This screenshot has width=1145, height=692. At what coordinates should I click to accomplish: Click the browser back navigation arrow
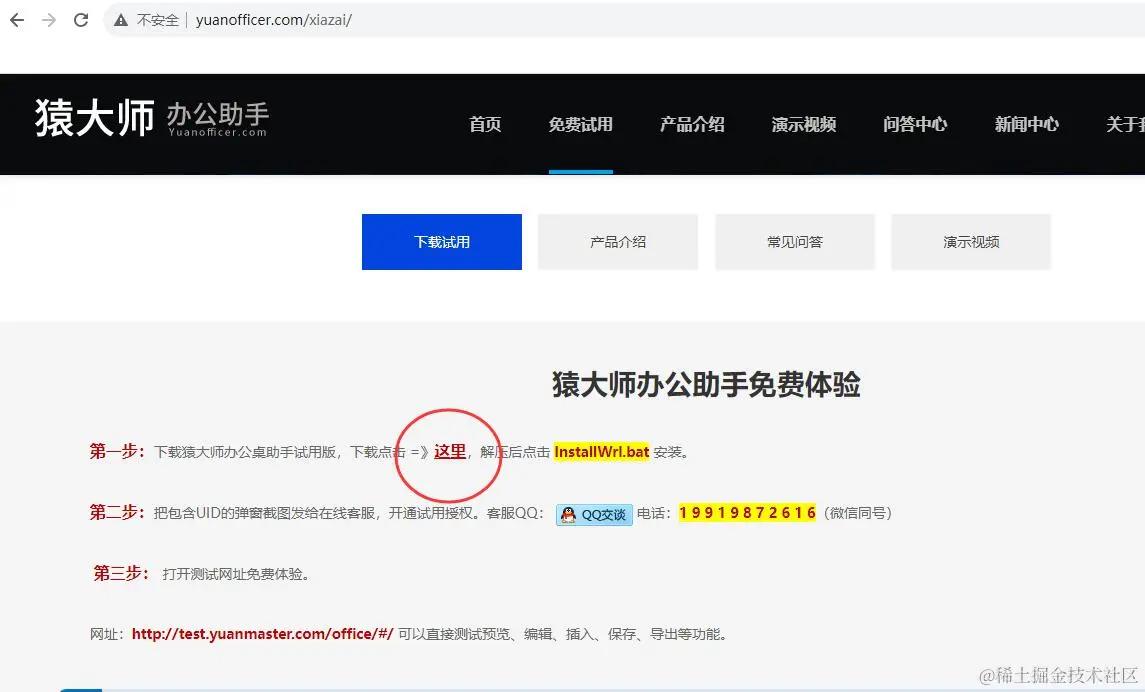point(15,19)
